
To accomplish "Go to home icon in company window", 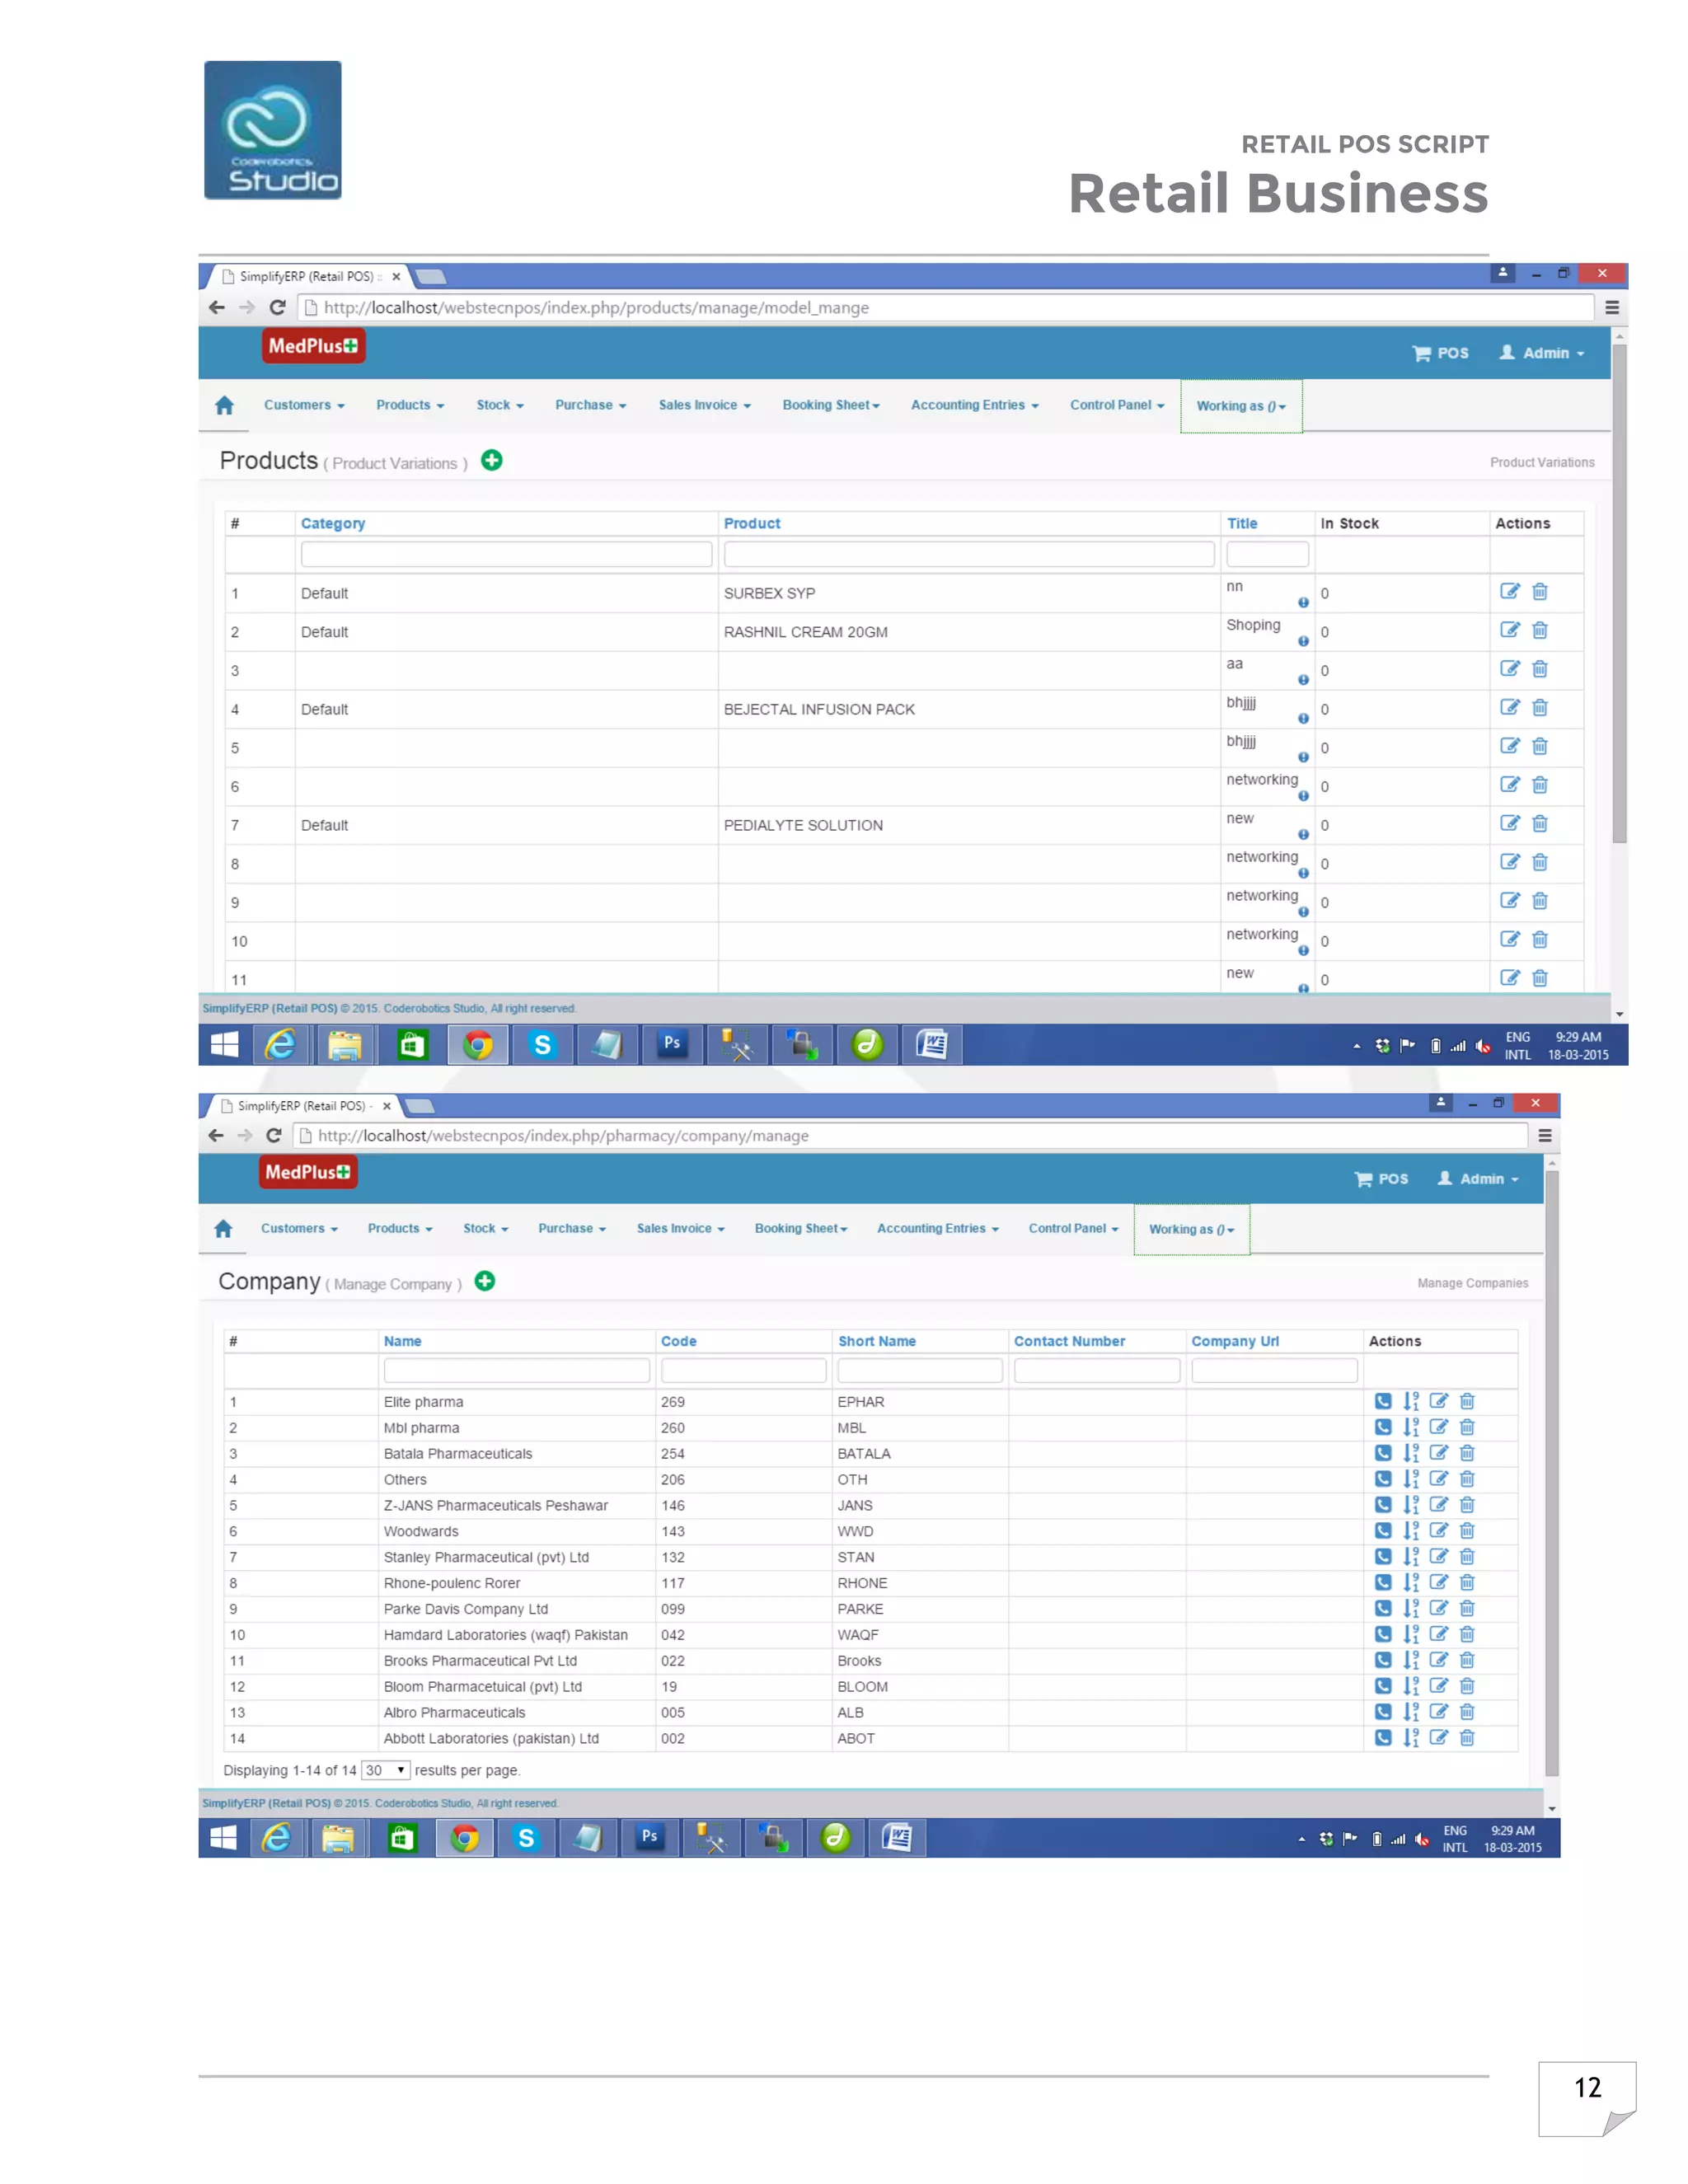I will pyautogui.click(x=223, y=1228).
